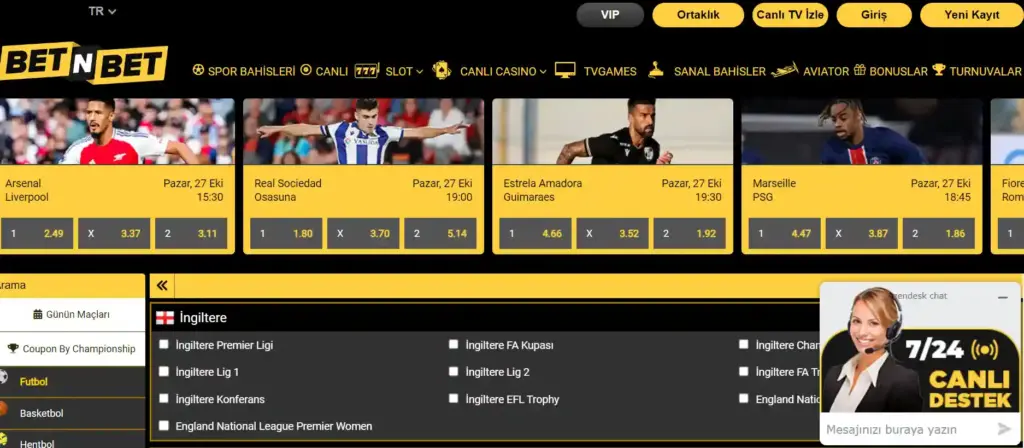
Task: Check the İngiltere Premier Ligi checkbox
Action: (x=164, y=344)
